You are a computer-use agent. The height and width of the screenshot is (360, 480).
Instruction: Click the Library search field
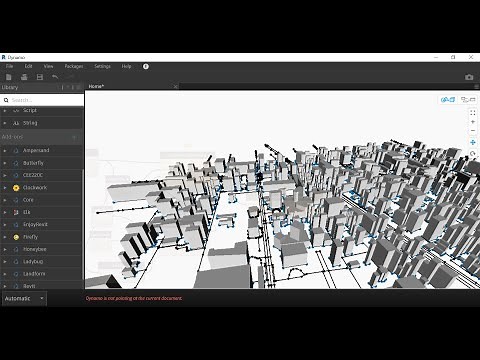(42, 100)
